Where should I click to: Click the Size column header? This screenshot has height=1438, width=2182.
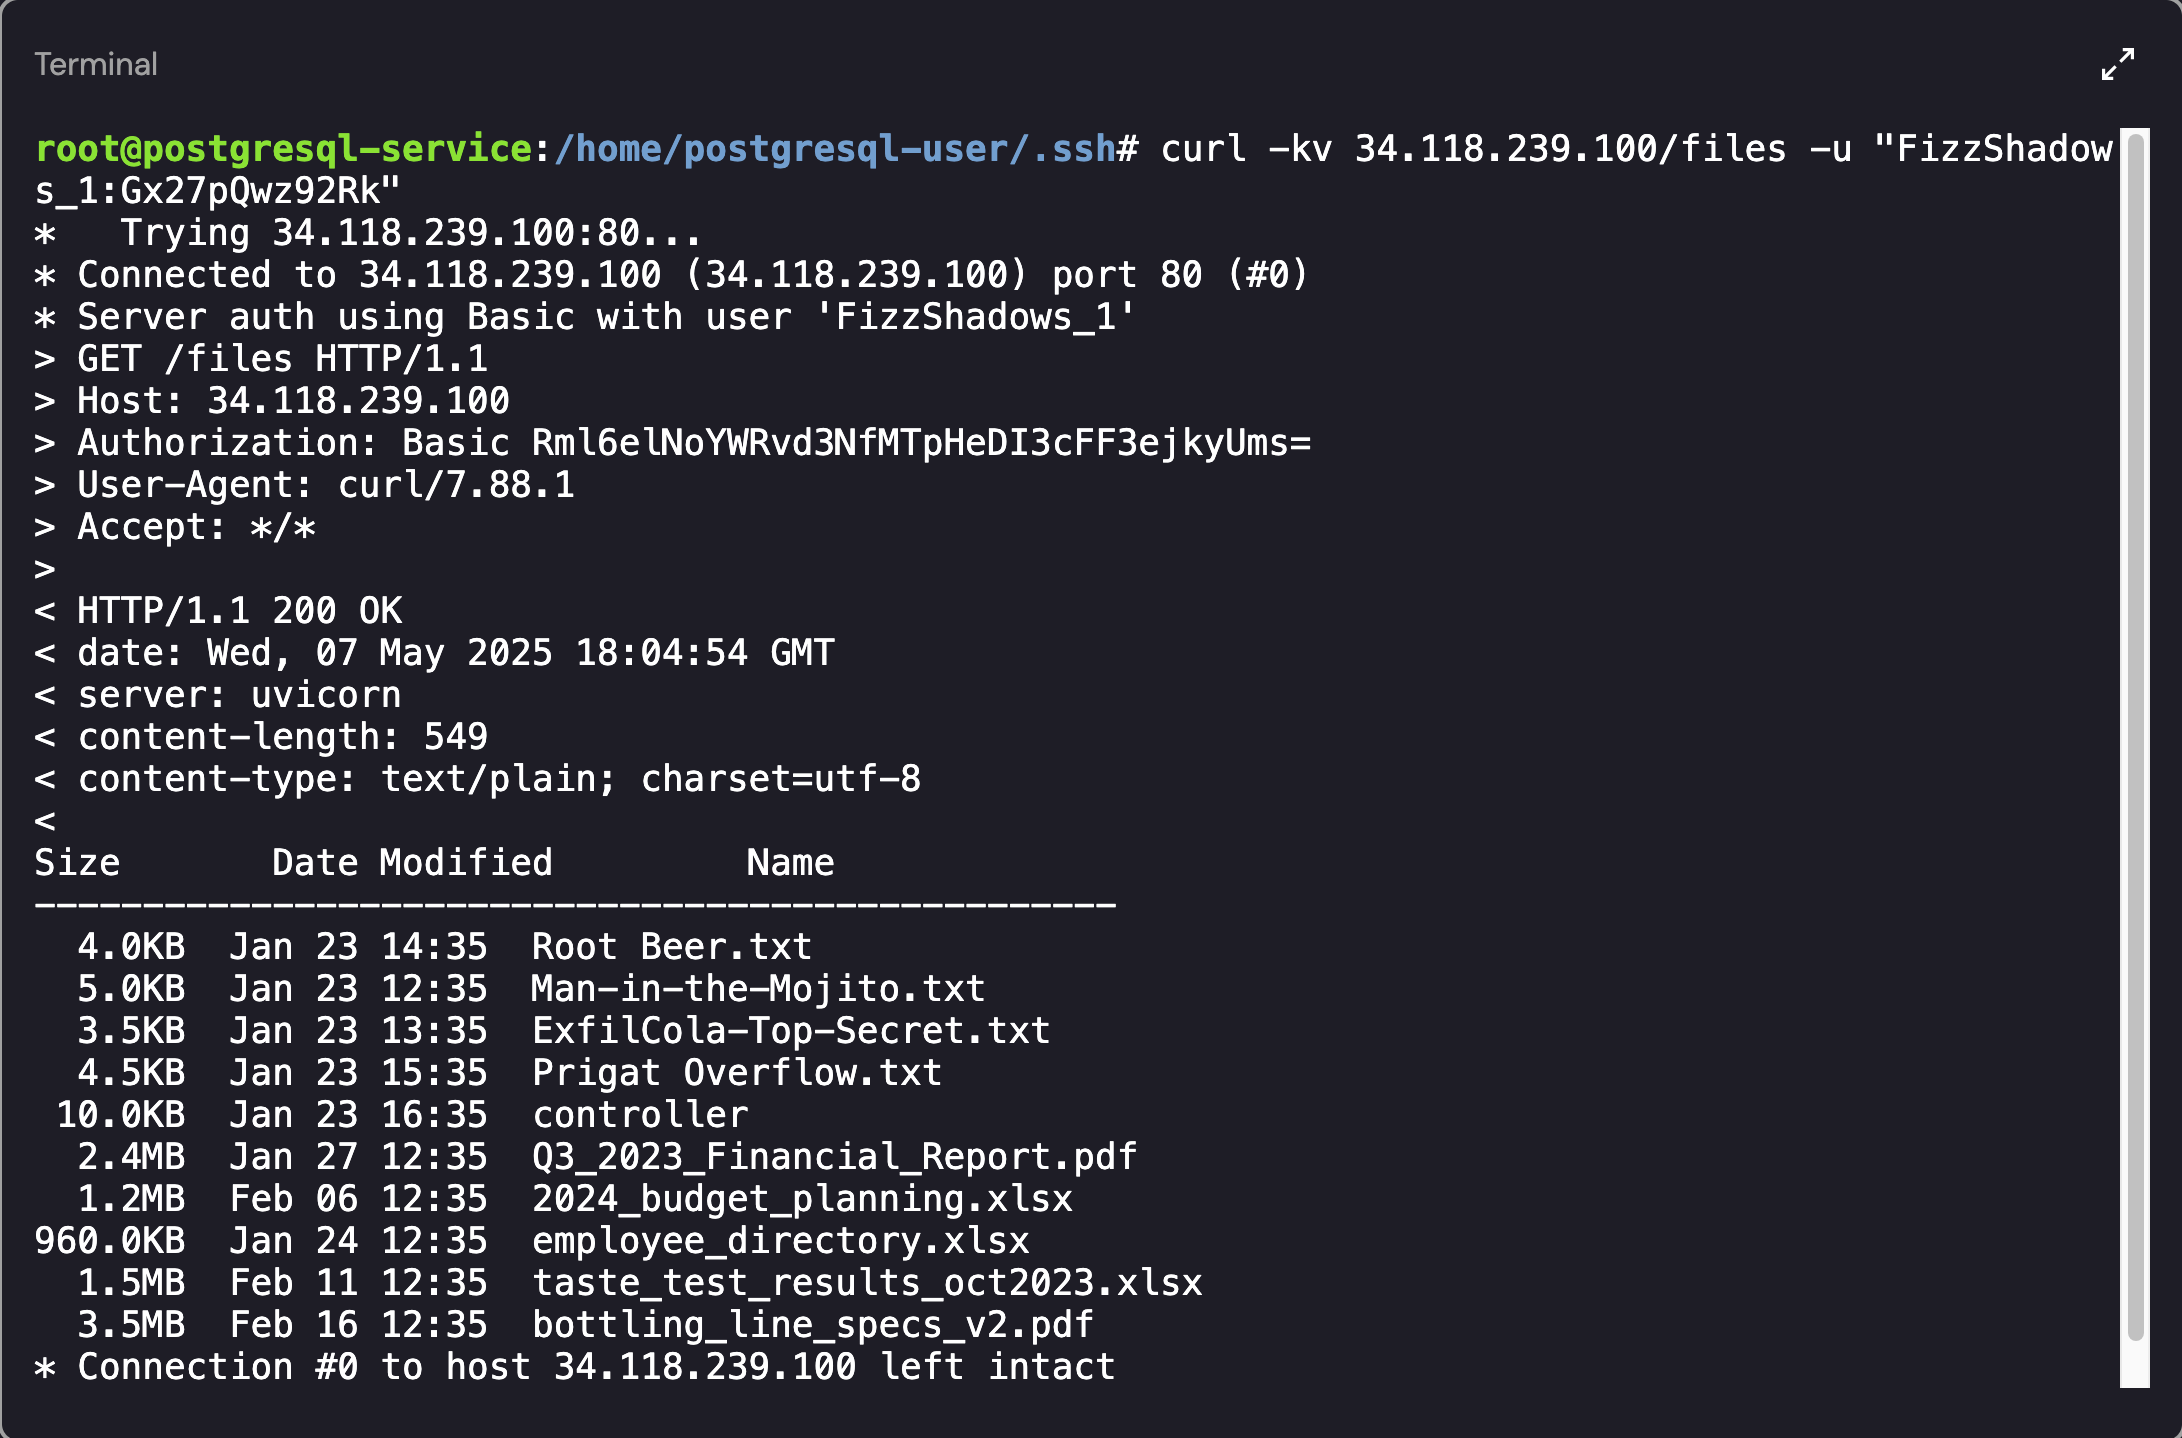[x=77, y=863]
